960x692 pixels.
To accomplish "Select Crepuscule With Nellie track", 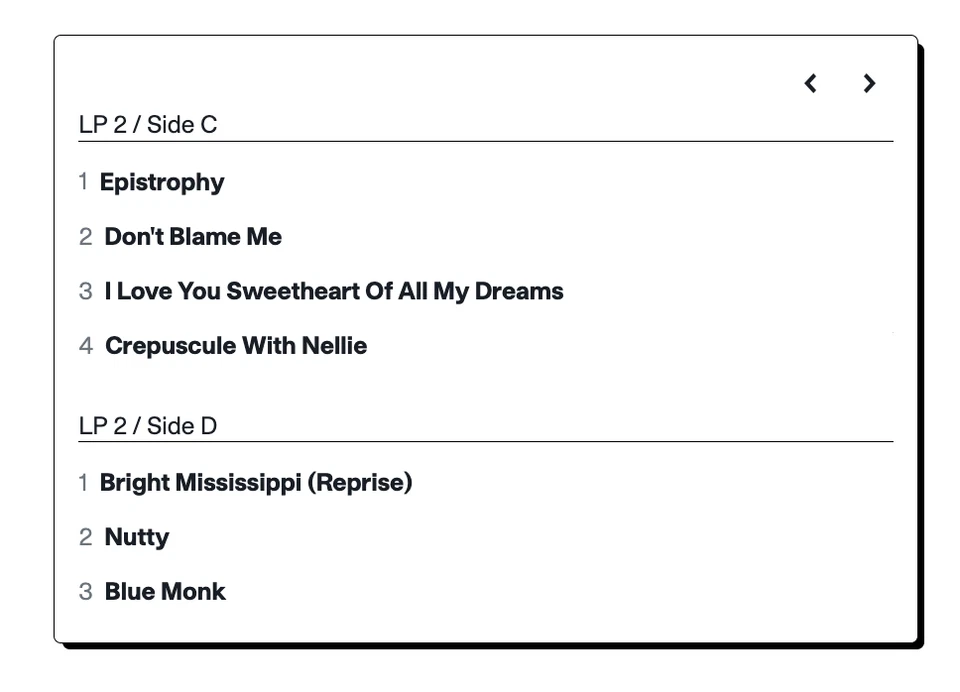I will pyautogui.click(x=236, y=346).
